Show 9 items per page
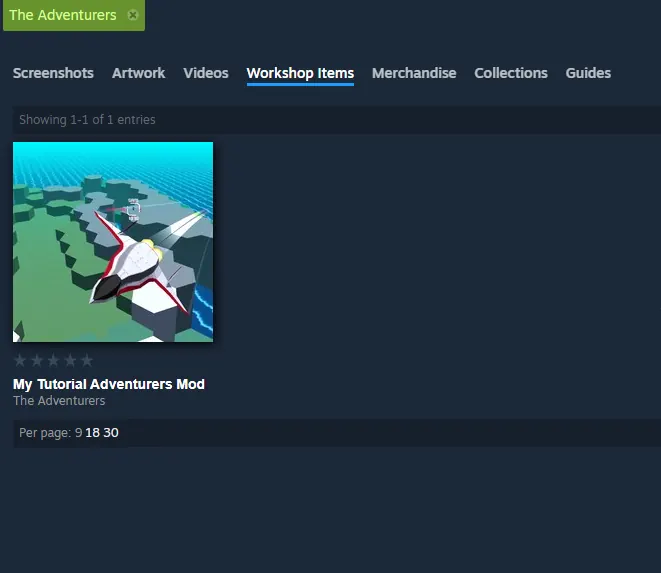Screen dimensions: 661x573 78,433
